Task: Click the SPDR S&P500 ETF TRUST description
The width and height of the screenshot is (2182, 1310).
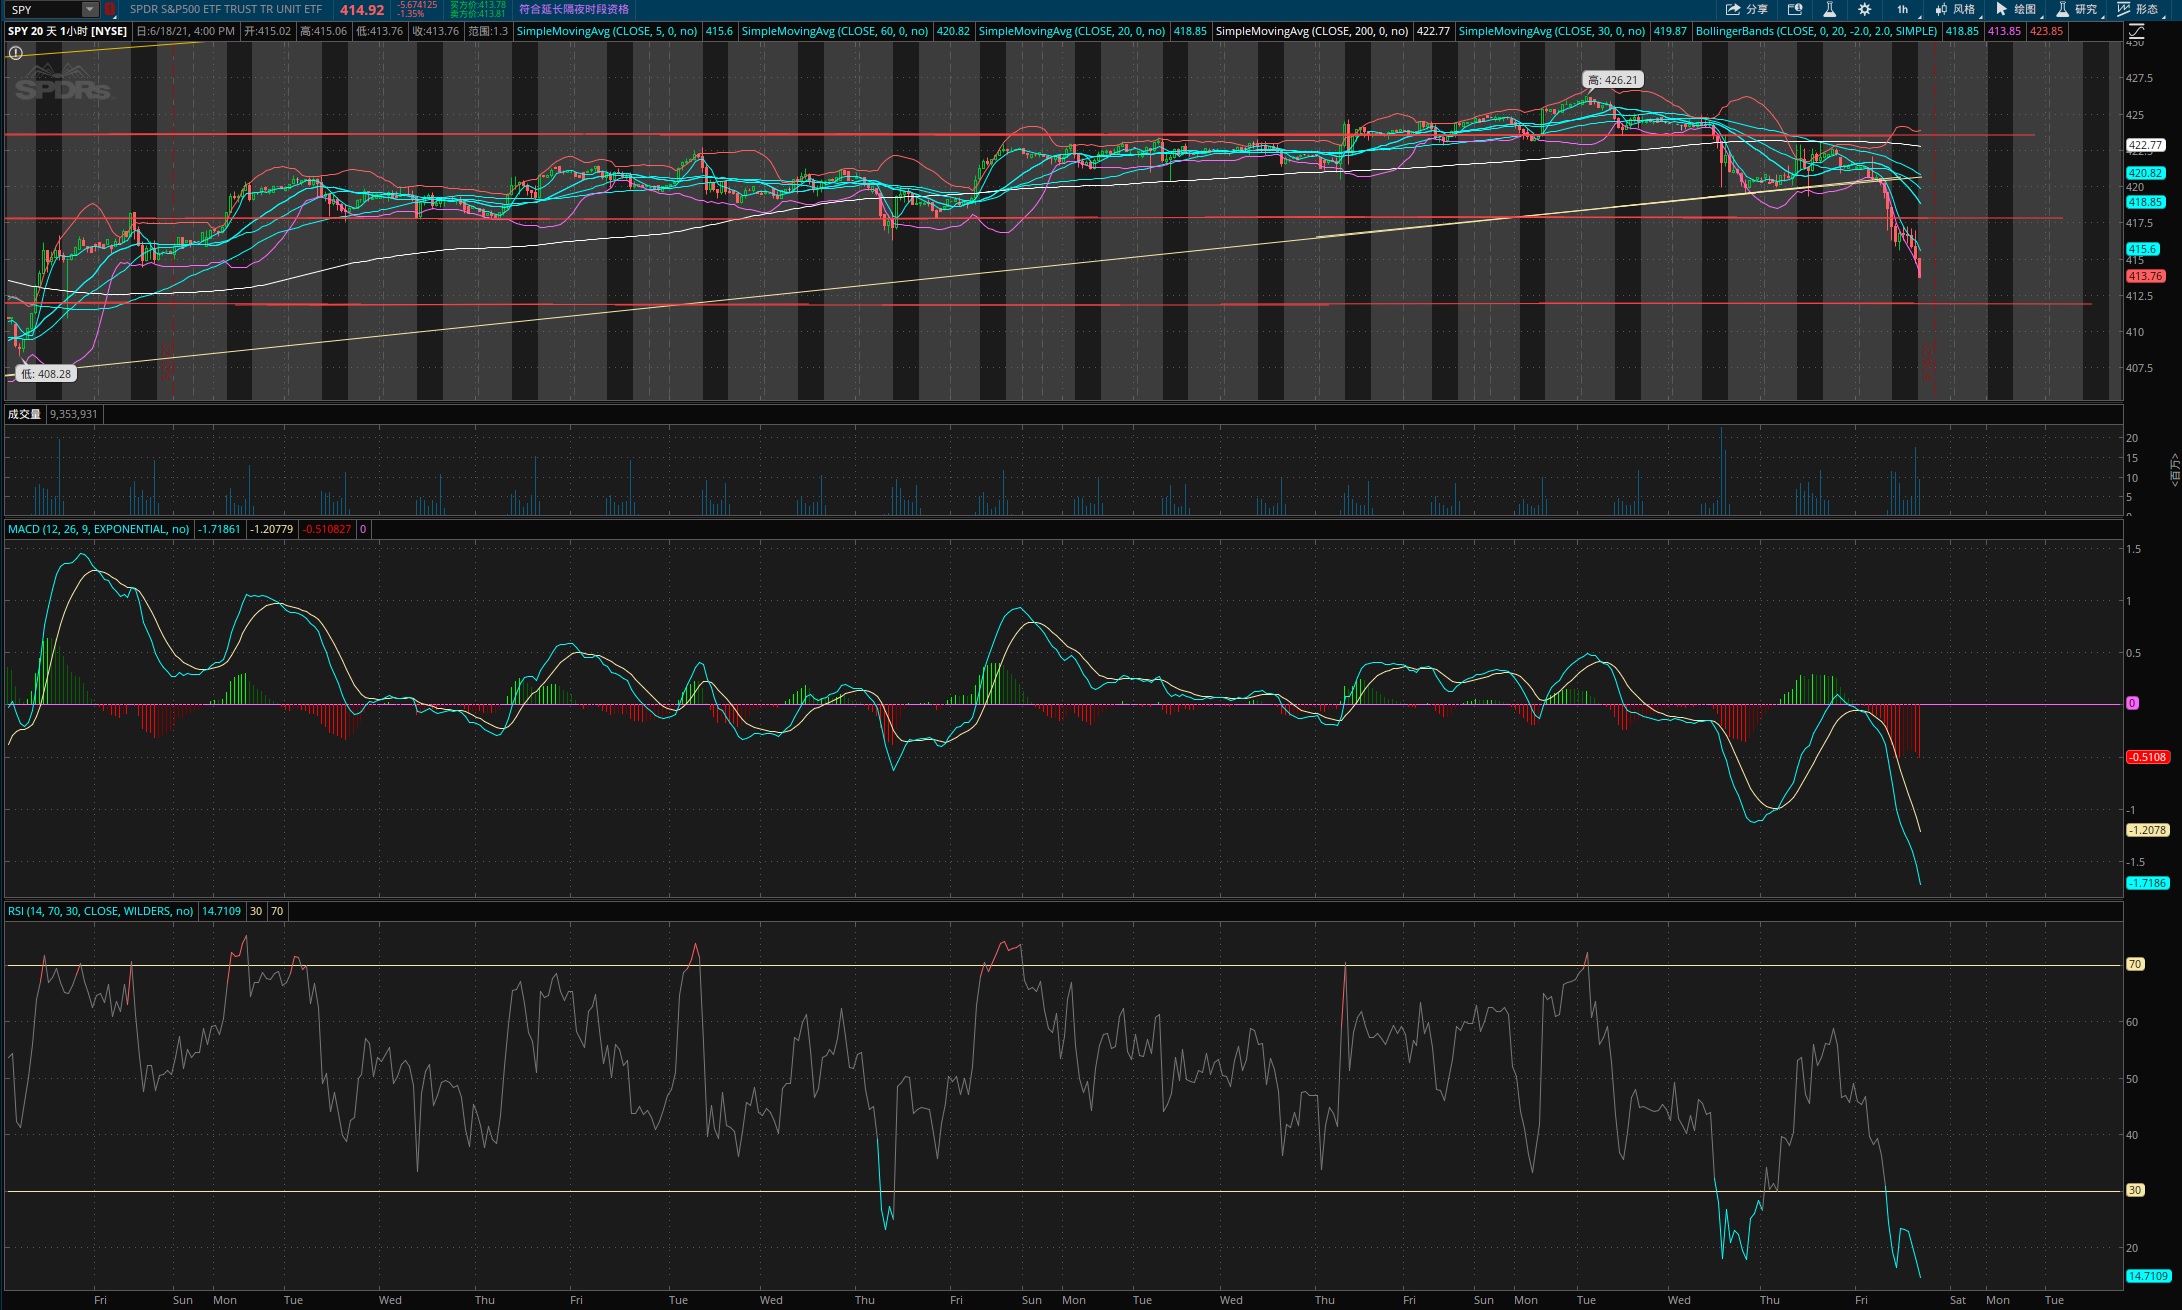Action: tap(226, 10)
